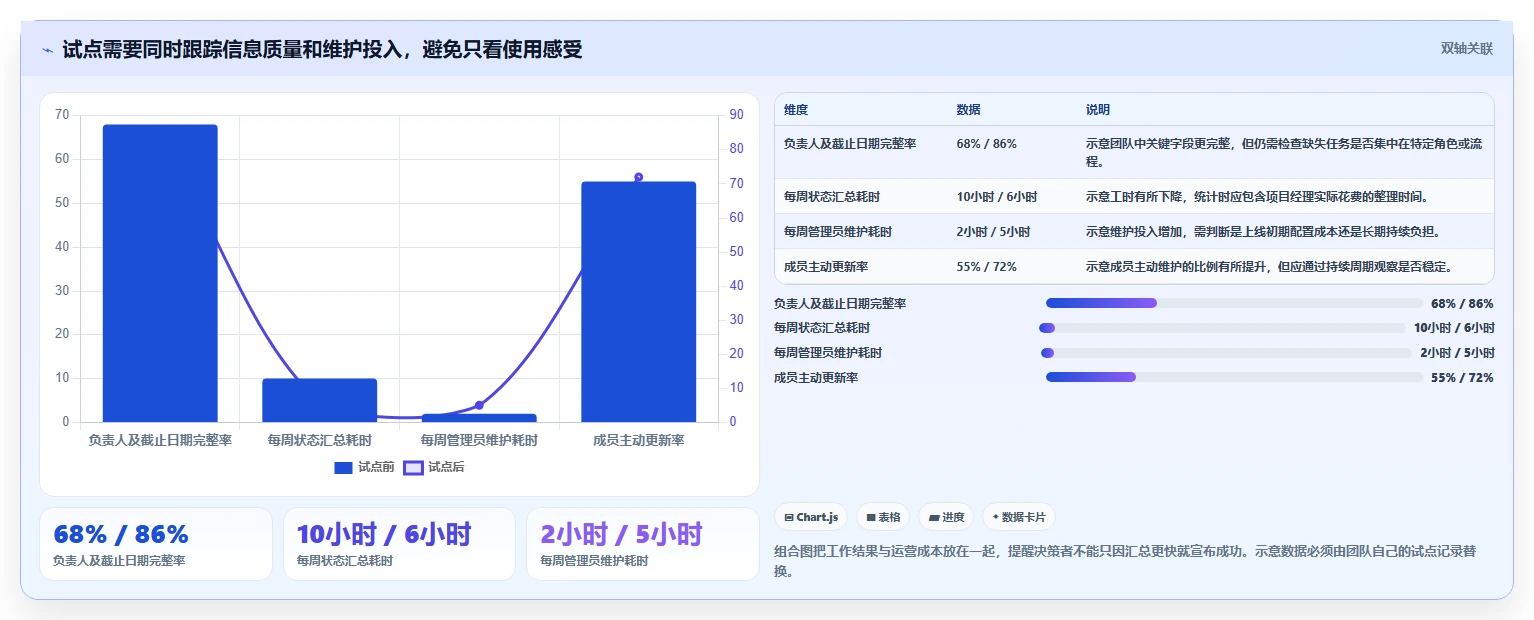Open the 10小时 / 6小时 KPI card
Screen dimensions: 1534x620
(x=399, y=544)
